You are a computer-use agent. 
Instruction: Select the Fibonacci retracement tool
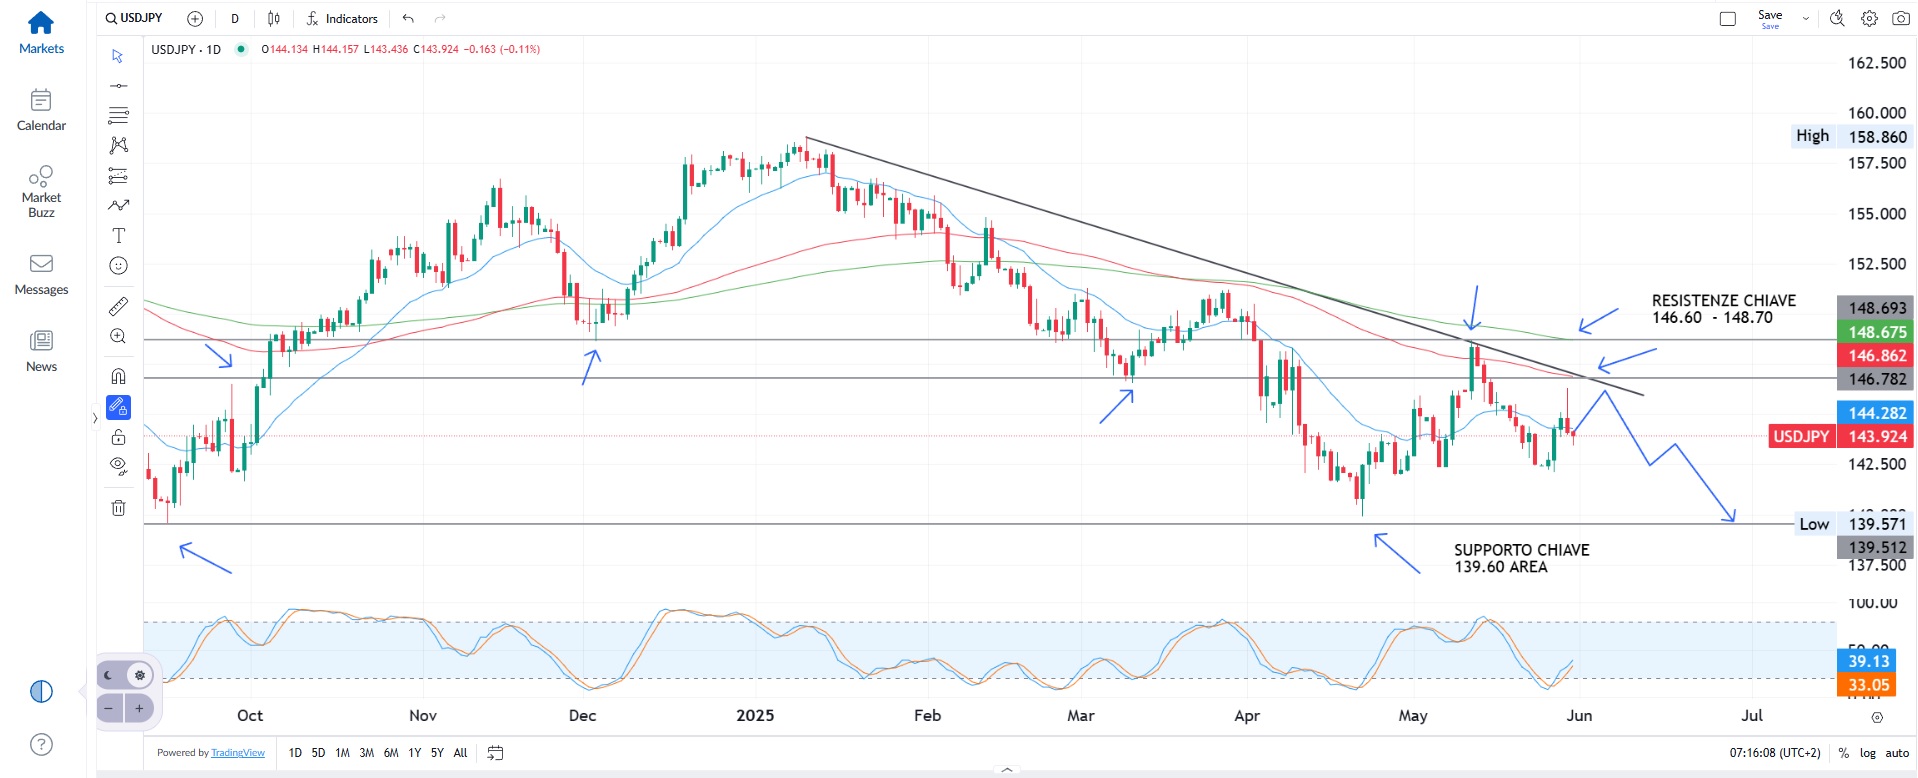[118, 115]
